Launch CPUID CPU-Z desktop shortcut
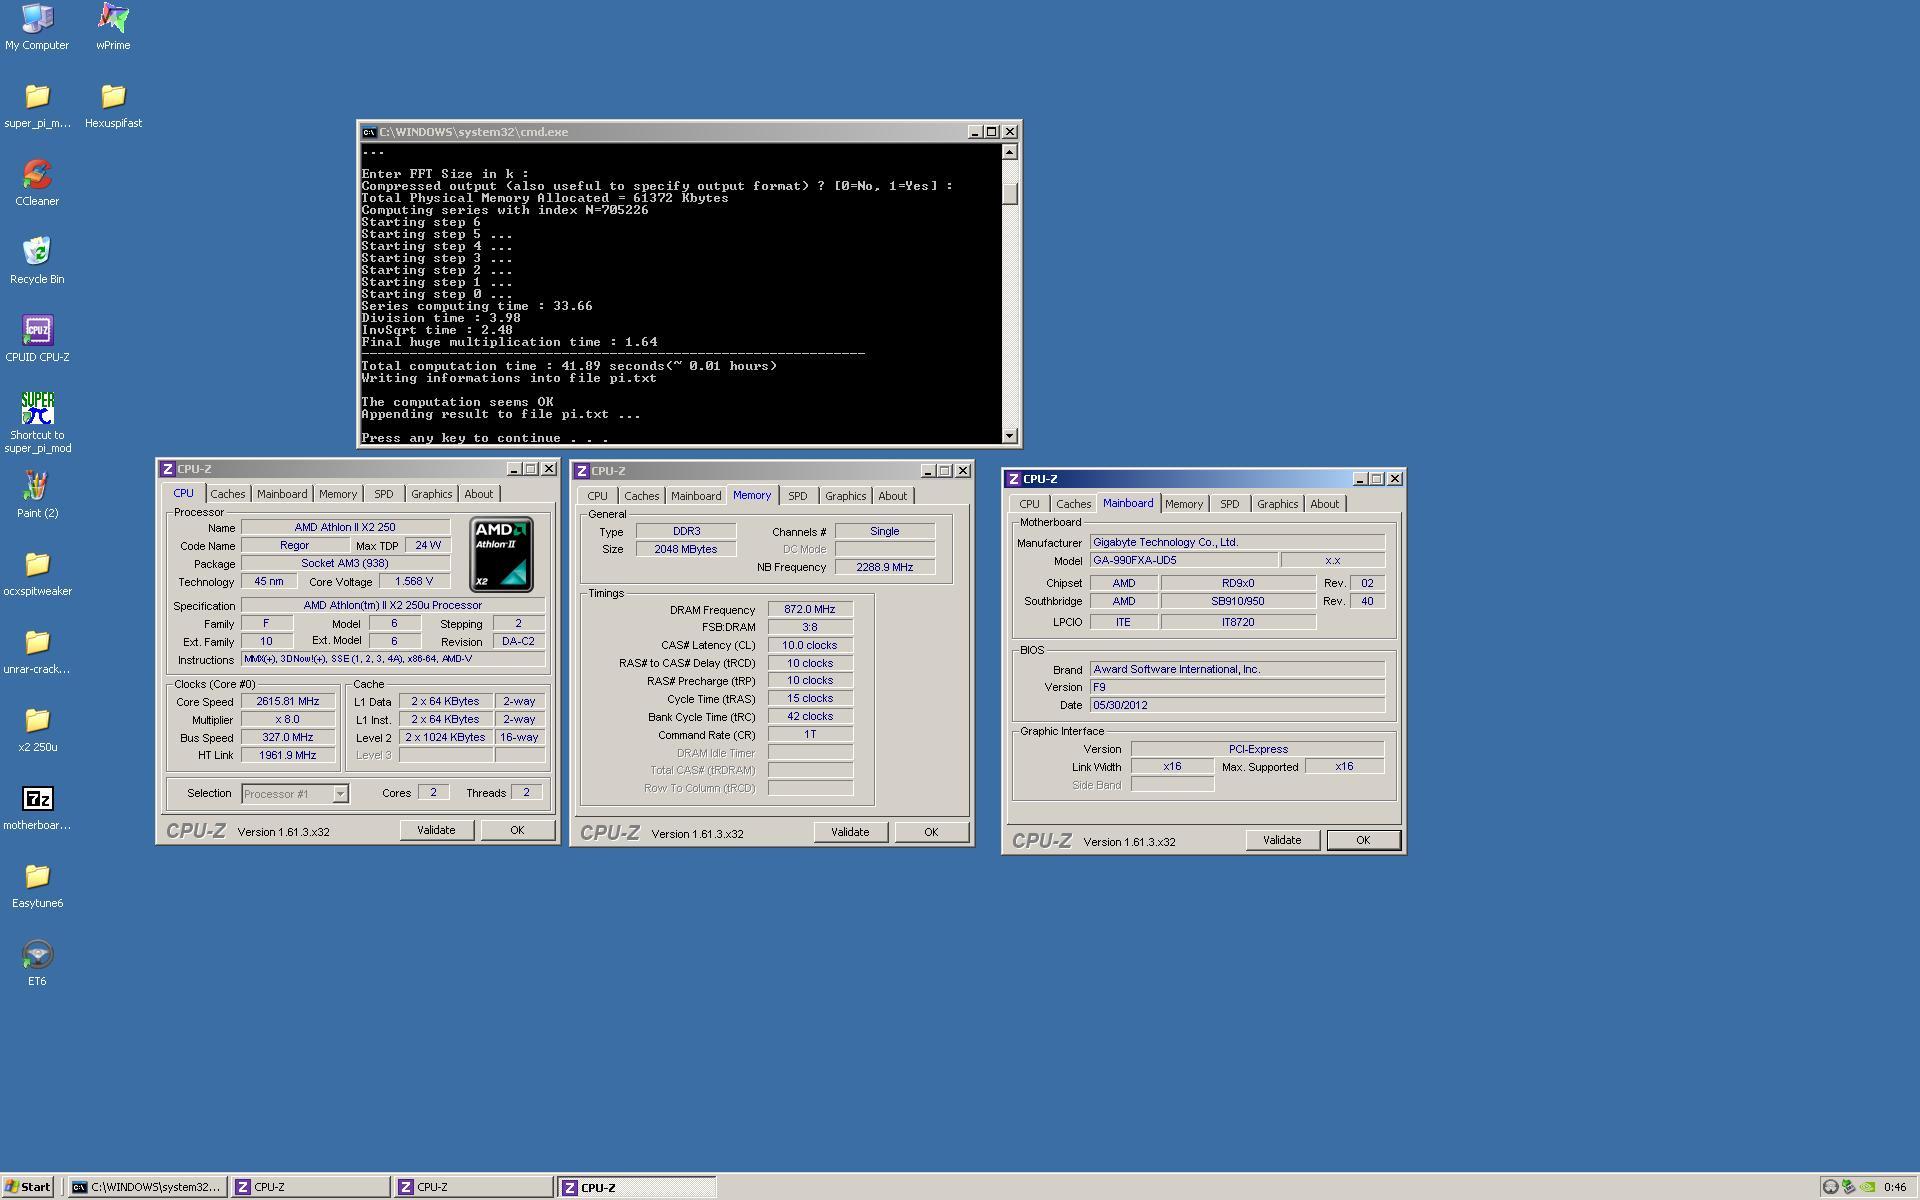 pos(37,339)
